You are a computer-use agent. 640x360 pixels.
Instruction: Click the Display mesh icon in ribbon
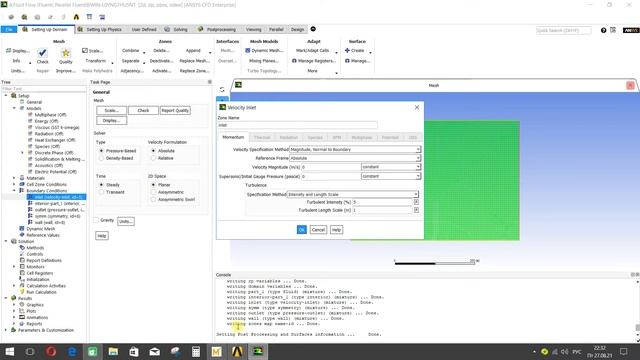8,51
